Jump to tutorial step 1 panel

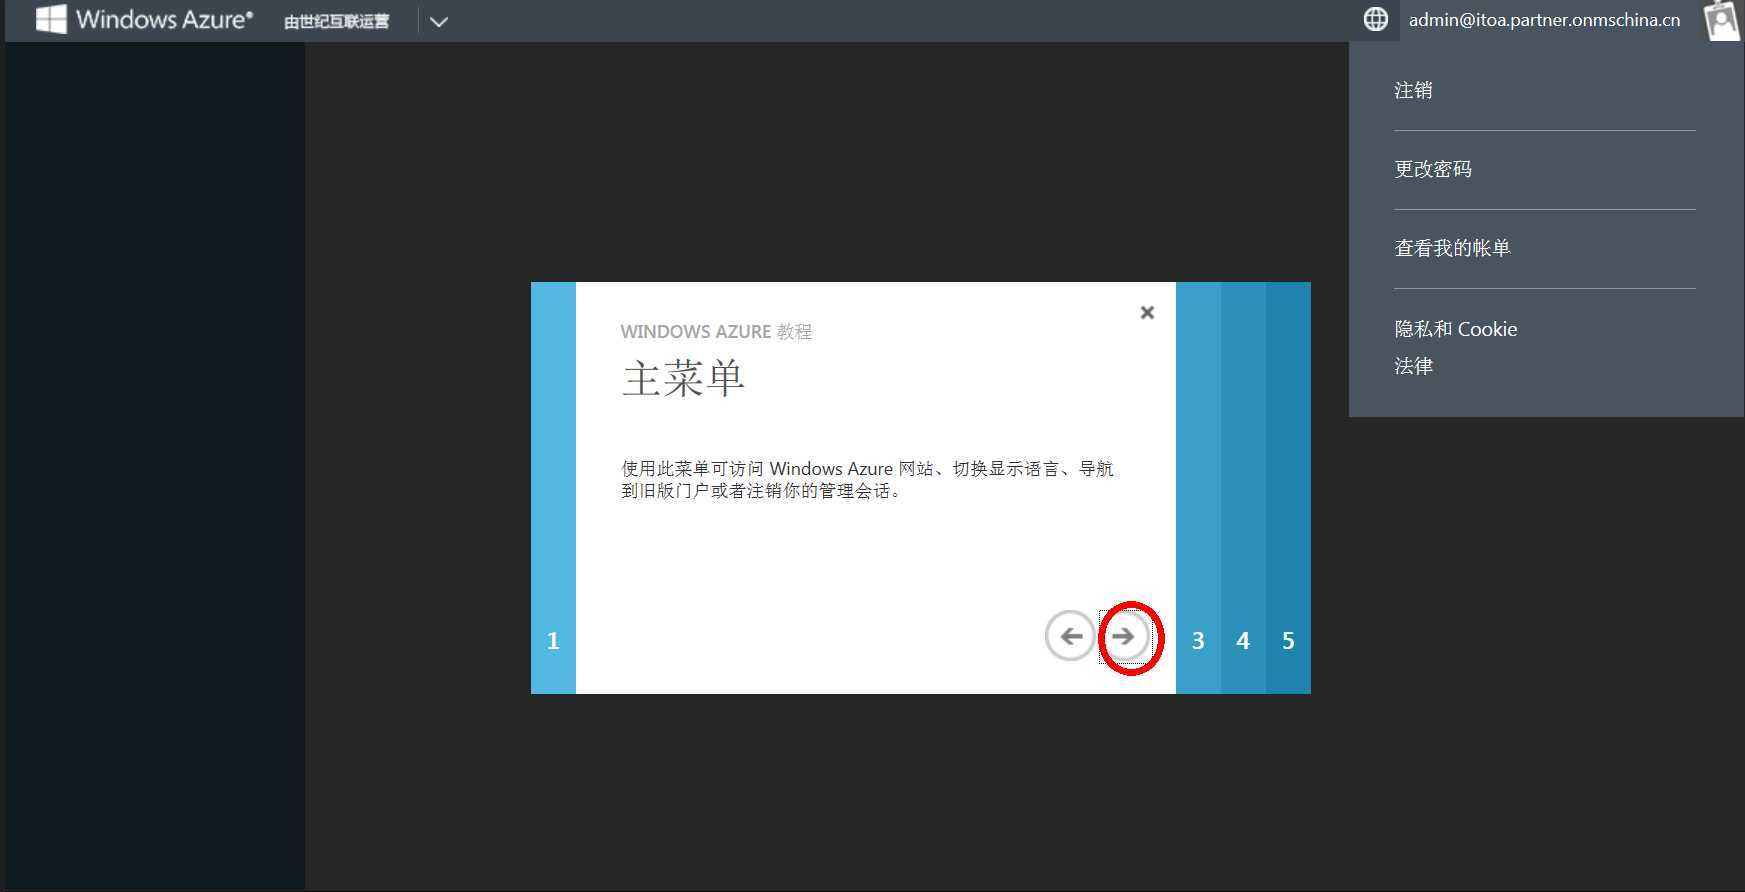tap(553, 488)
